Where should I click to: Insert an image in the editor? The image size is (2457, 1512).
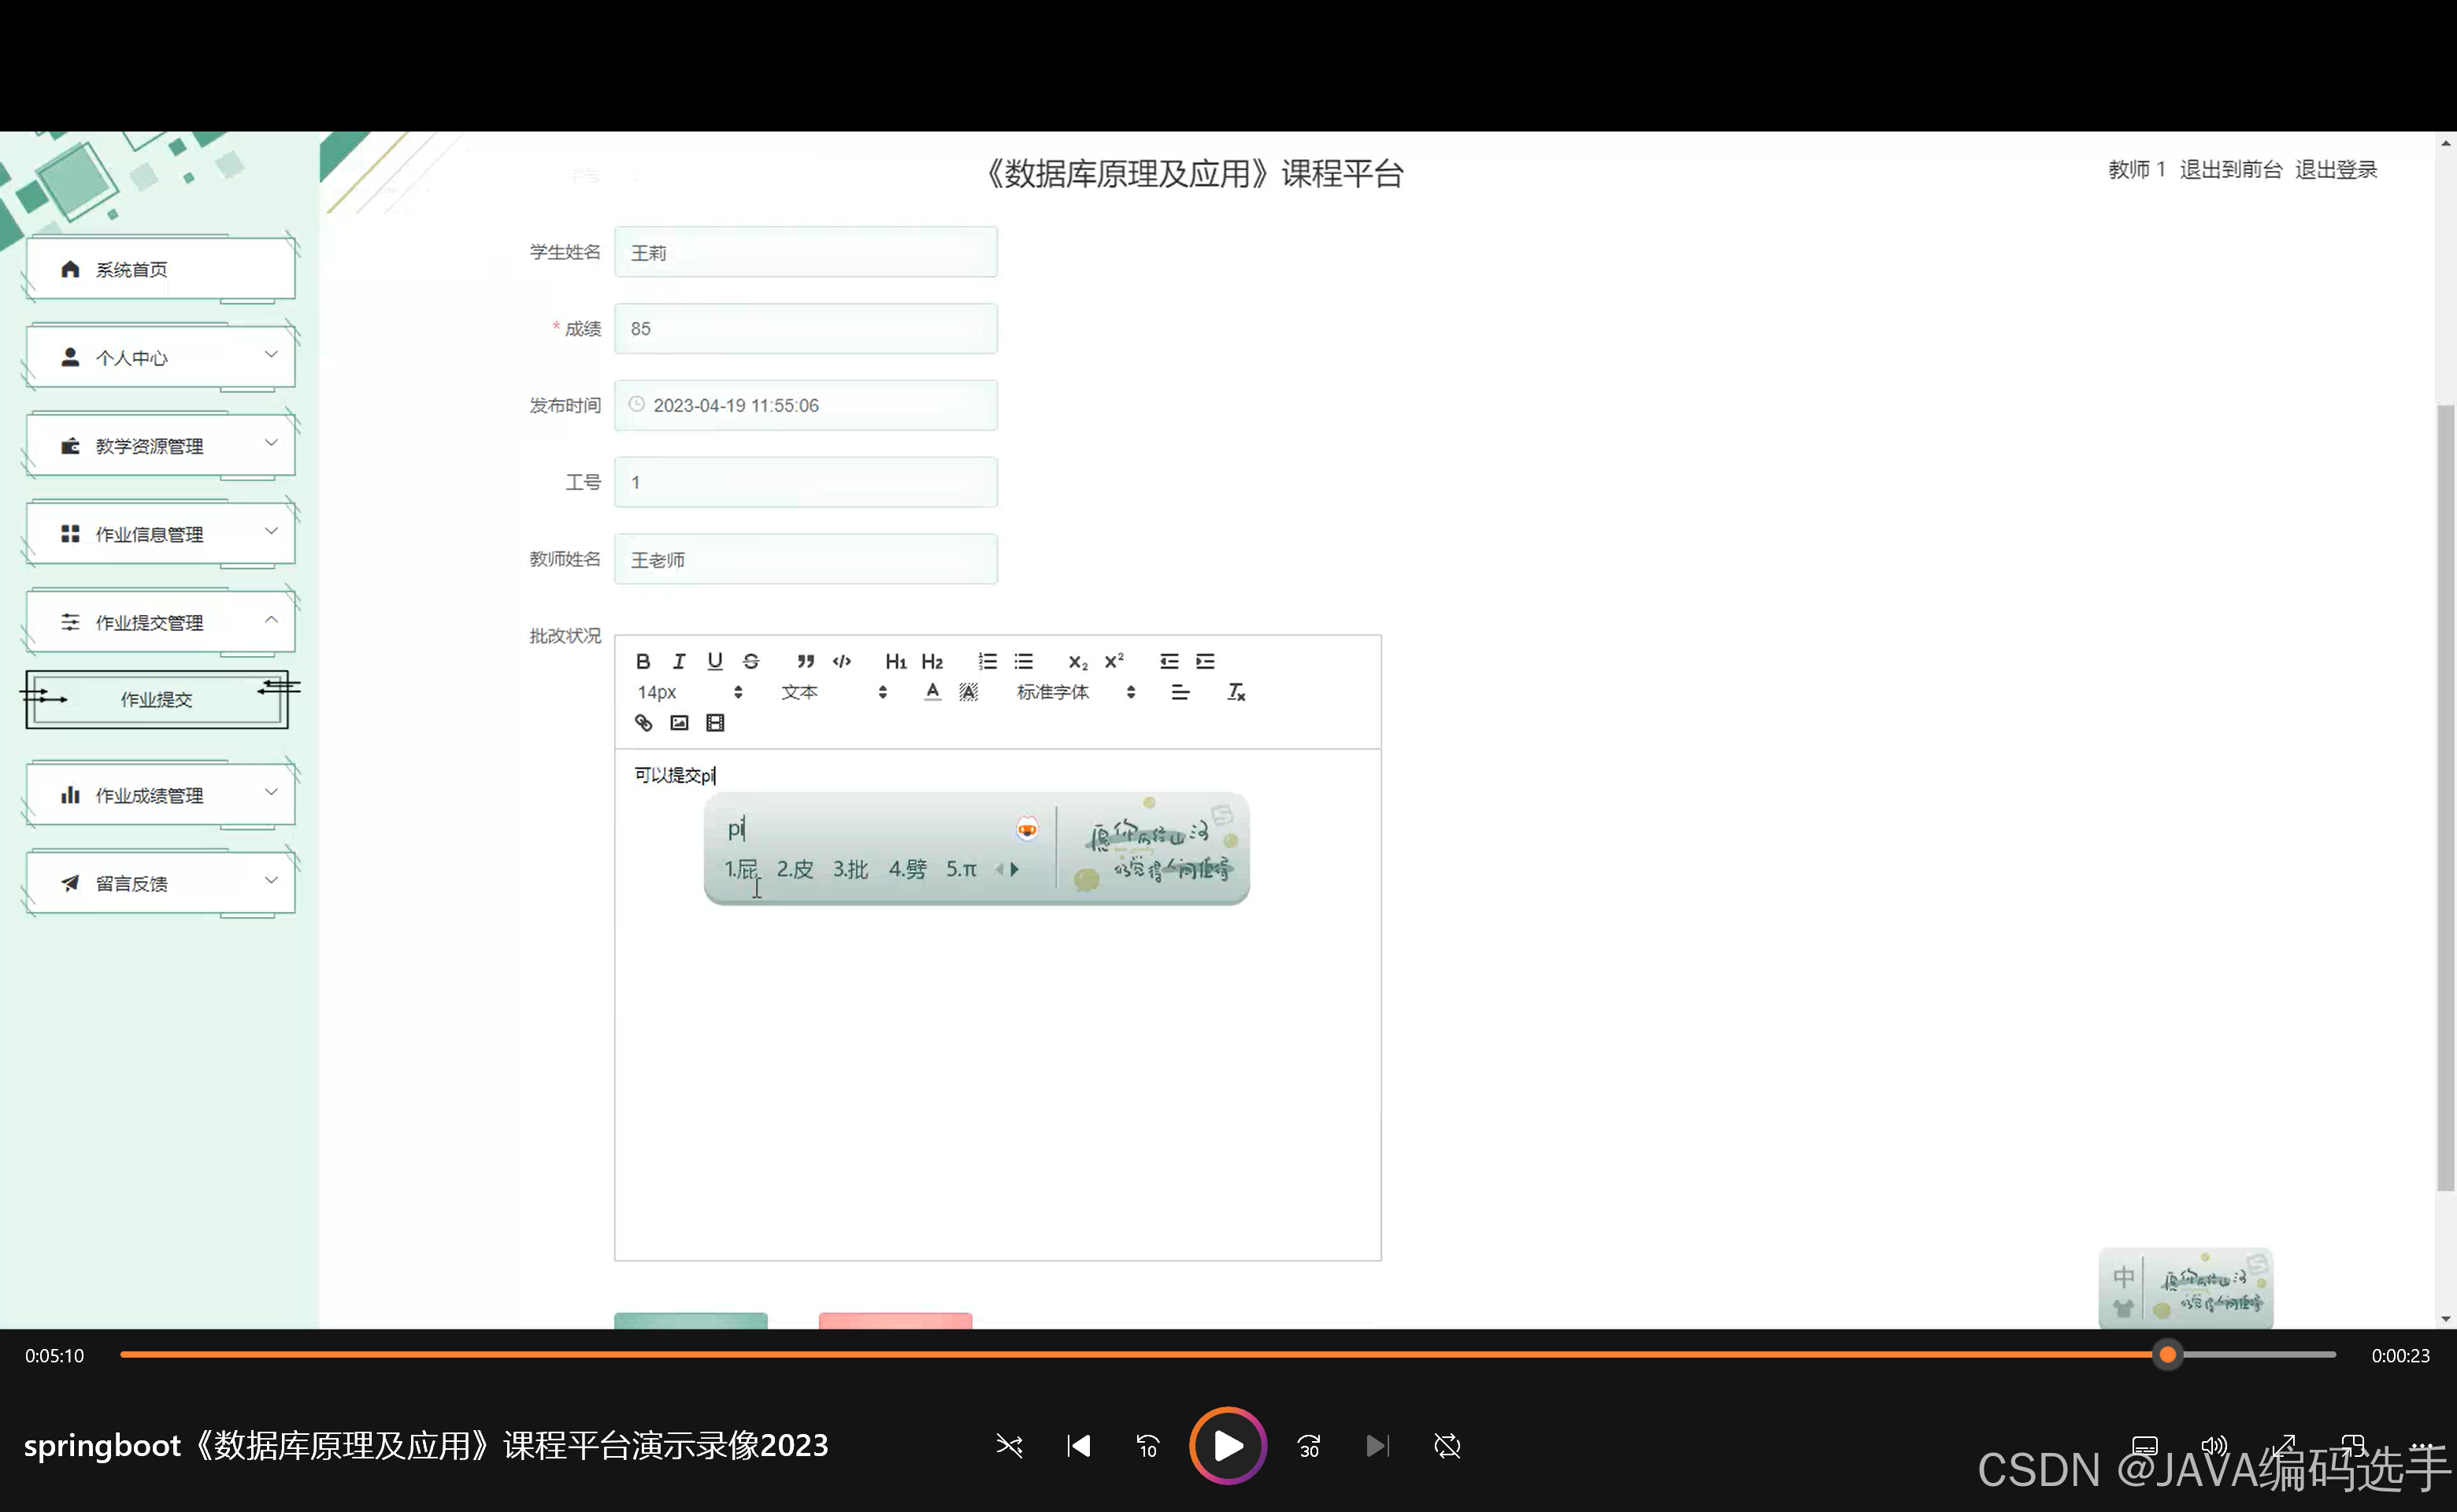[x=679, y=723]
